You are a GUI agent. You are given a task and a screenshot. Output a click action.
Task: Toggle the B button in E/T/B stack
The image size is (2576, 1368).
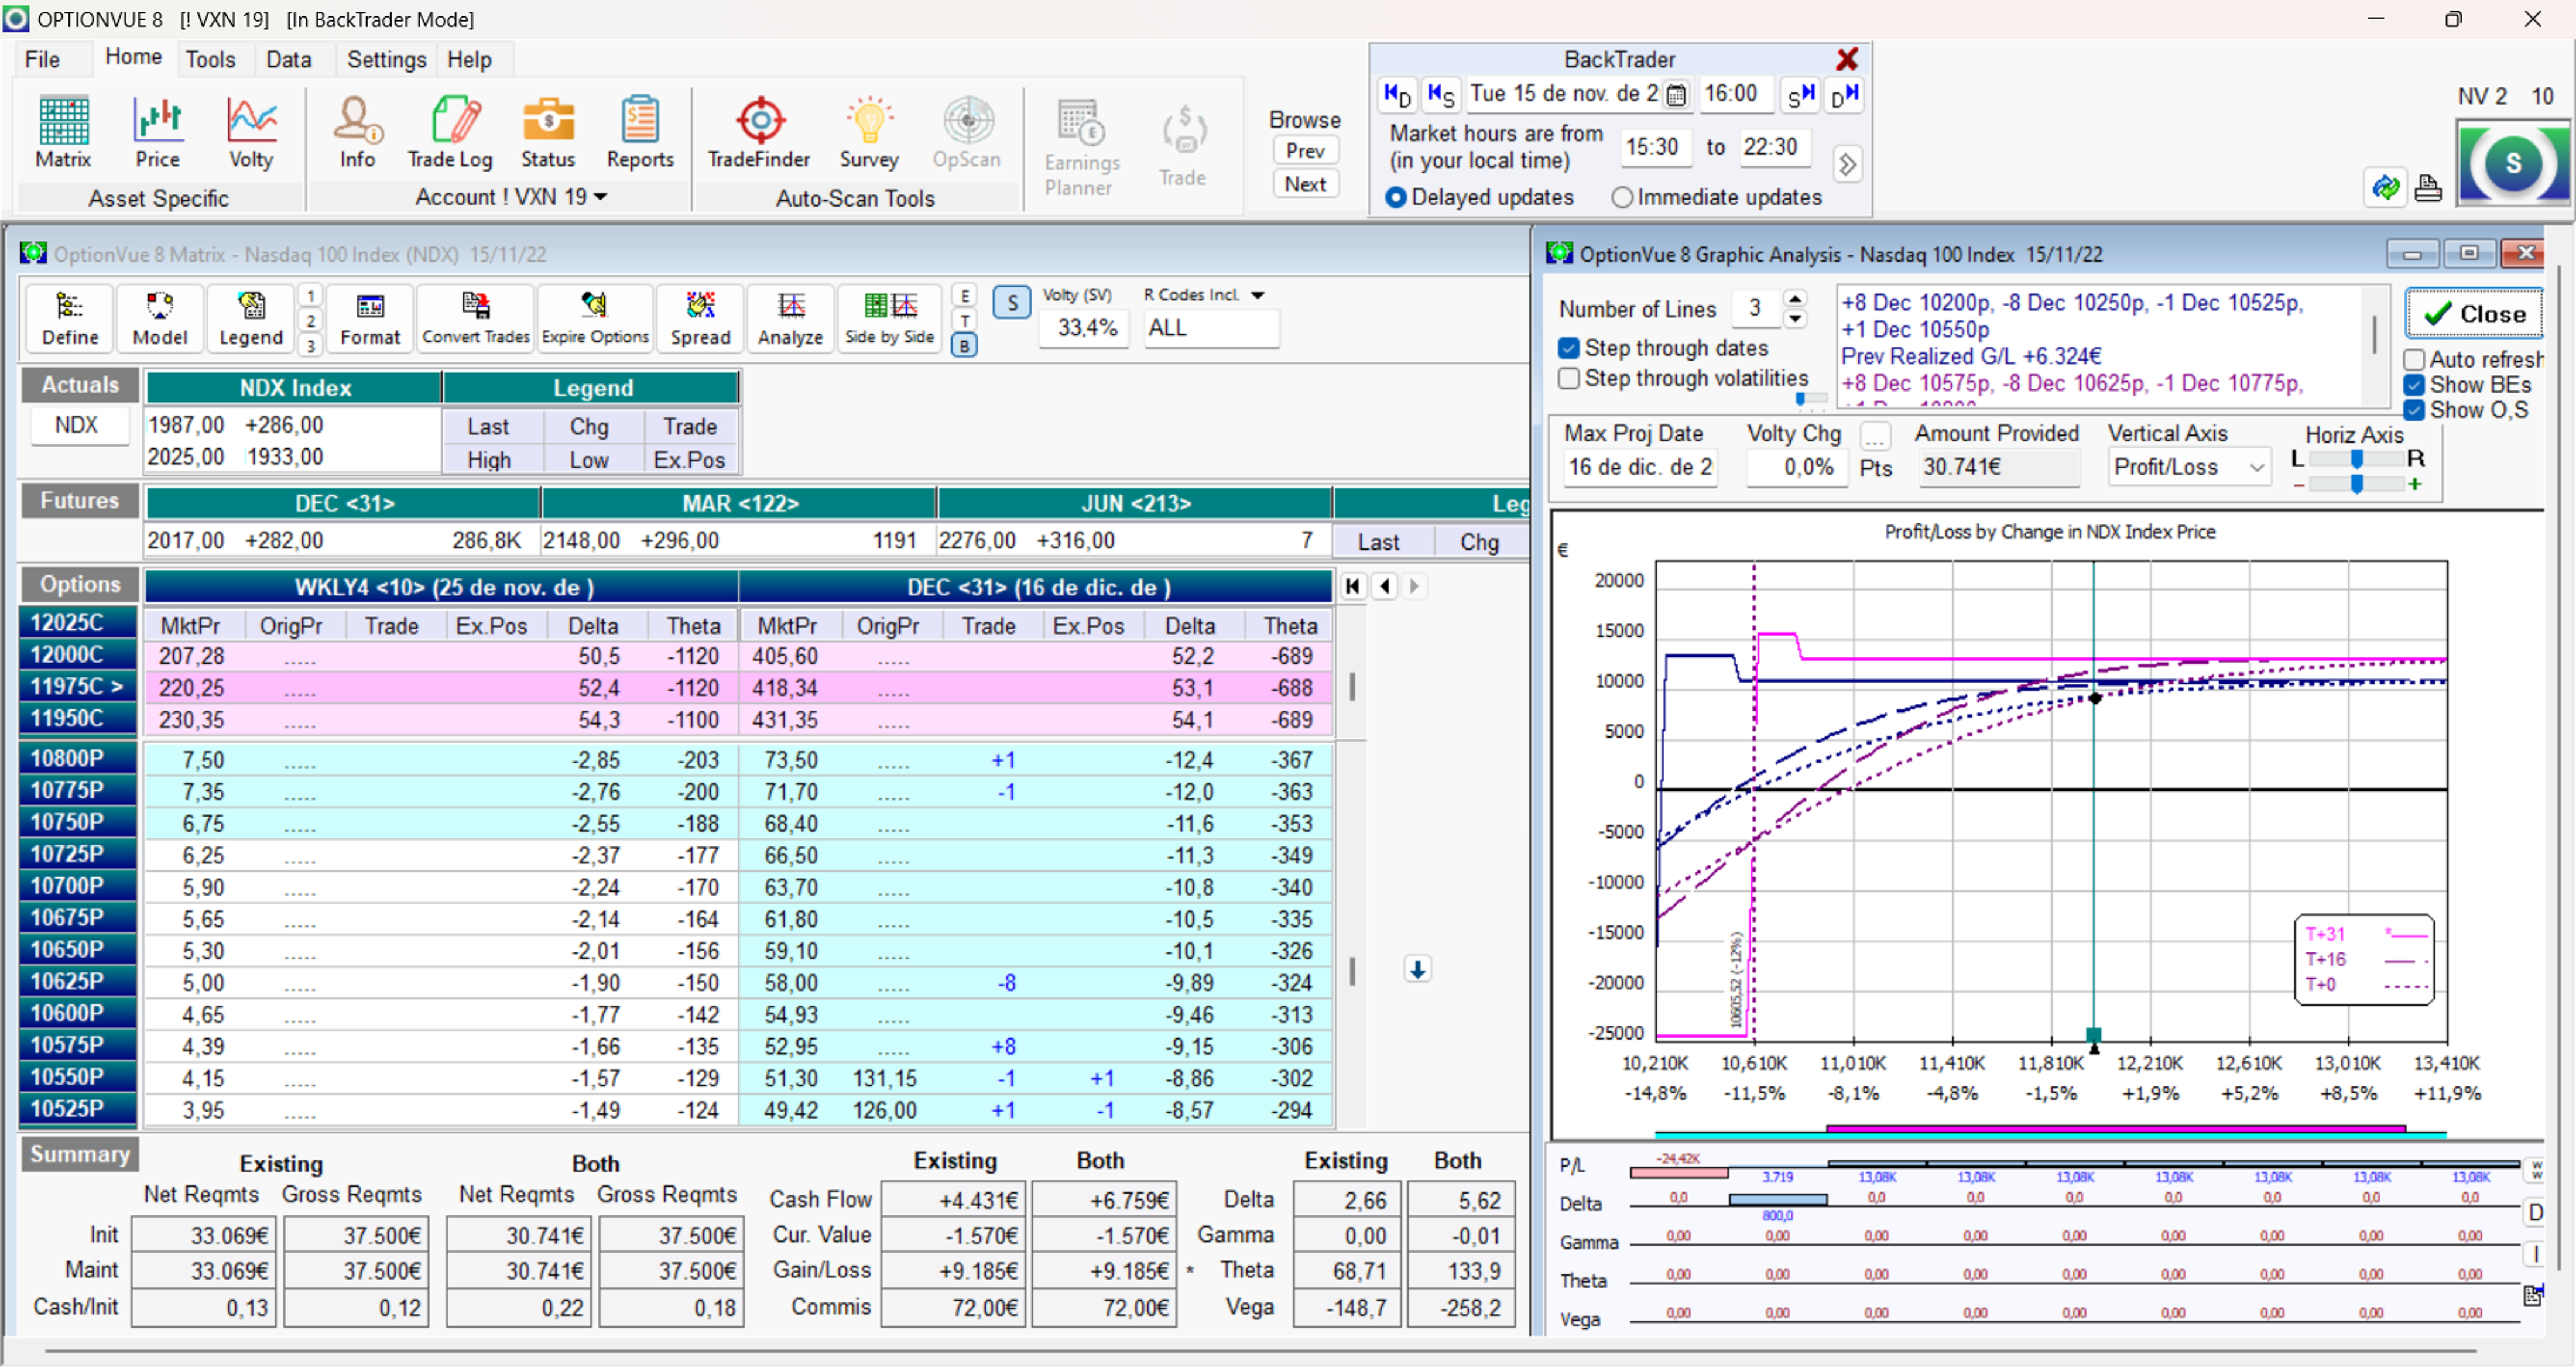(964, 346)
